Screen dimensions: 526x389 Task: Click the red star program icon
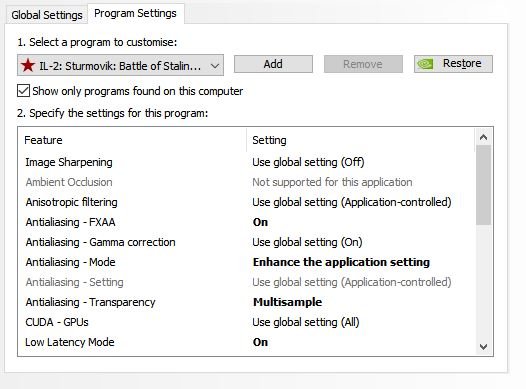(28, 65)
